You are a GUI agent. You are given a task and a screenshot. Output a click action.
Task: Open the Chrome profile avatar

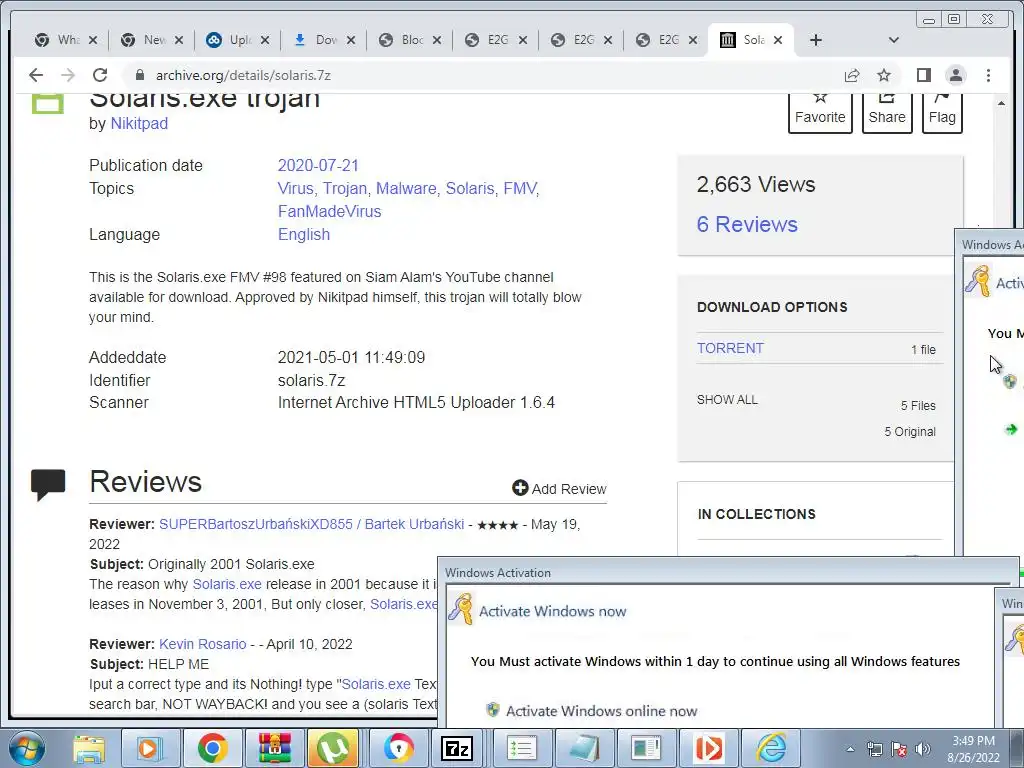[x=956, y=75]
